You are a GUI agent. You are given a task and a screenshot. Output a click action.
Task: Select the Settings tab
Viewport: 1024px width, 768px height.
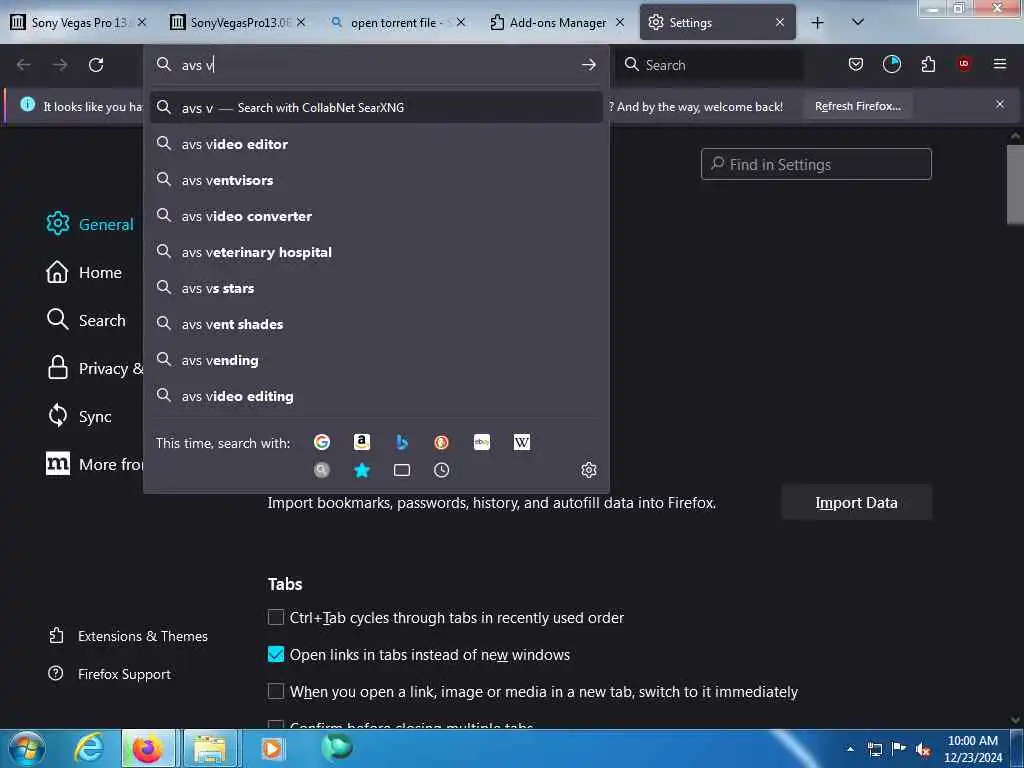pyautogui.click(x=717, y=22)
